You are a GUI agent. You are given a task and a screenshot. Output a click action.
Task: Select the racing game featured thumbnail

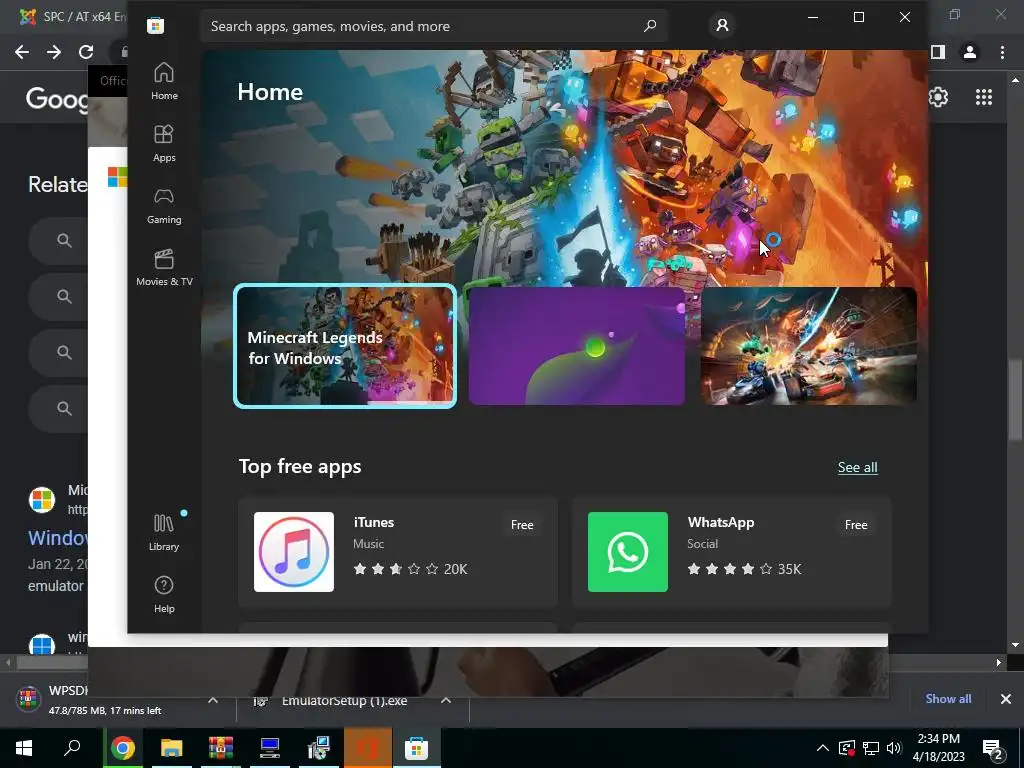[x=808, y=346]
